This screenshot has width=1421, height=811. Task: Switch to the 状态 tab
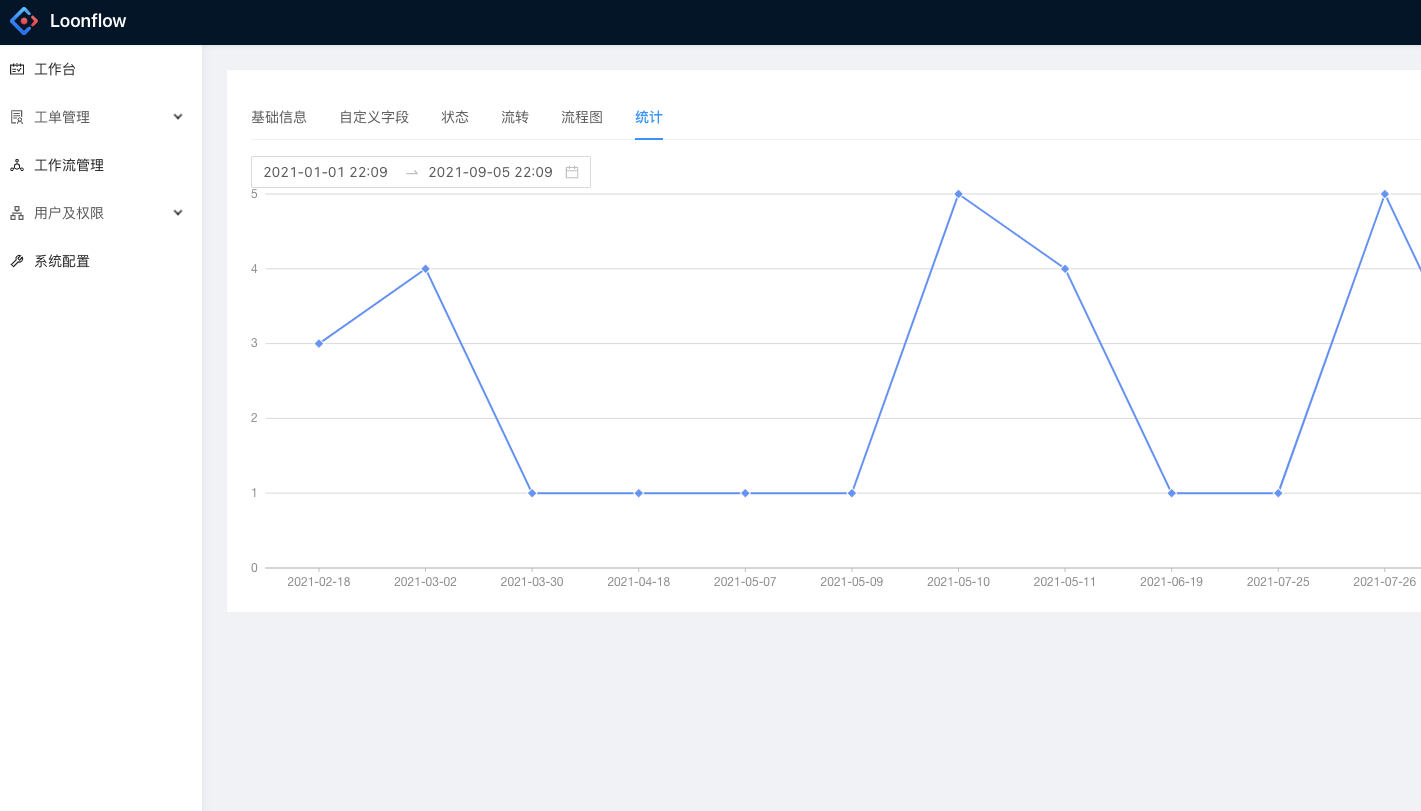tap(455, 117)
